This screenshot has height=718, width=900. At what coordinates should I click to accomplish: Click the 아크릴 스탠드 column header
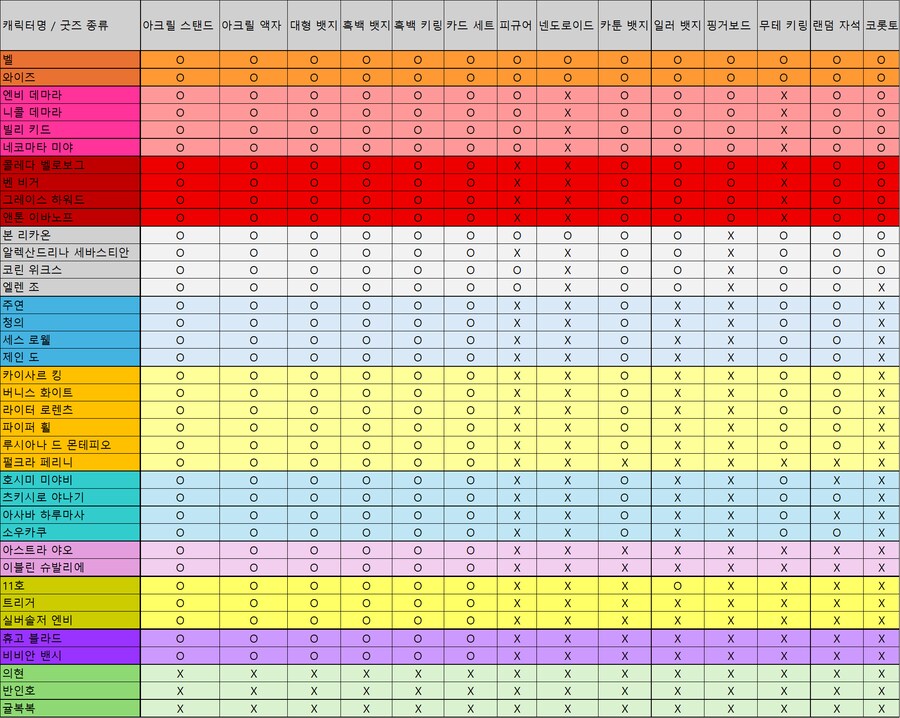click(180, 25)
